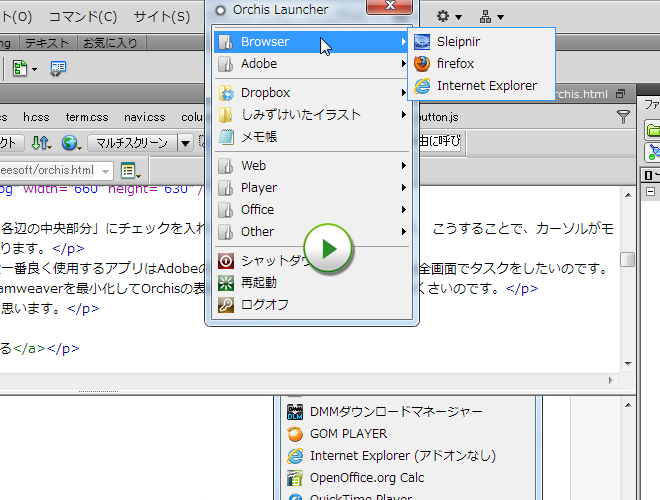Open related file h.css
This screenshot has height=500, width=660.
click(36, 117)
